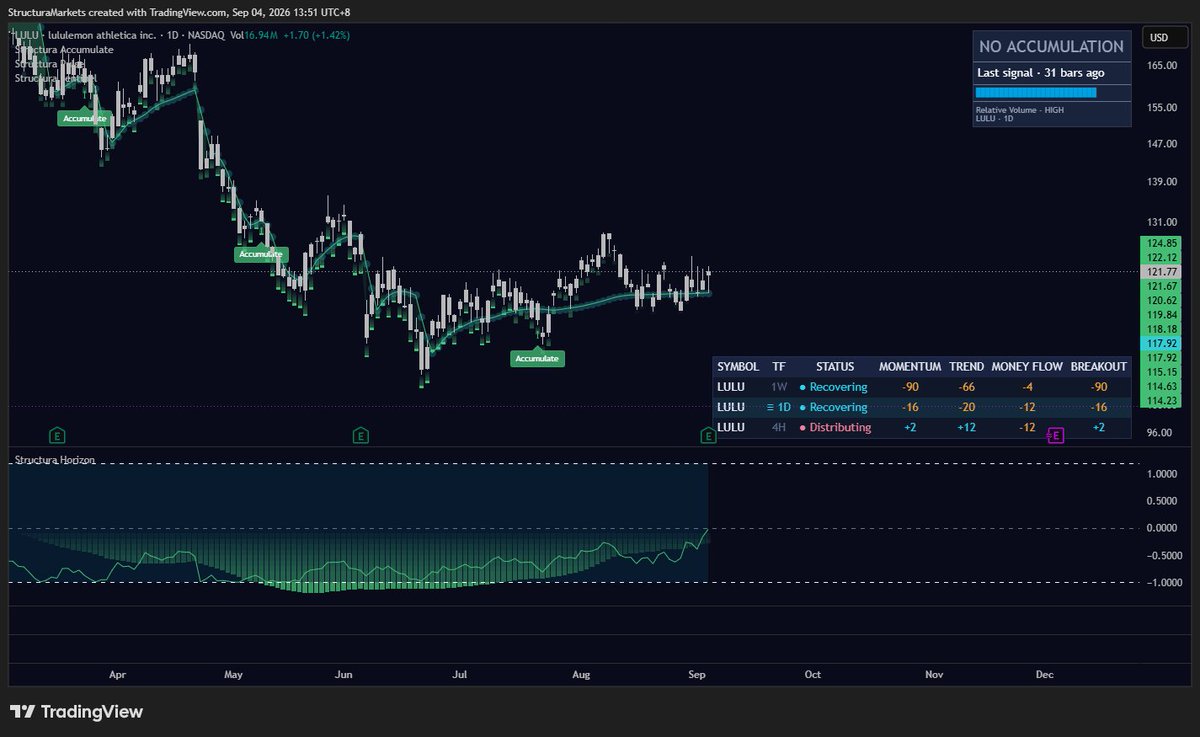
Task: Click the 0.0000 Horizon scale label
Action: [1161, 528]
